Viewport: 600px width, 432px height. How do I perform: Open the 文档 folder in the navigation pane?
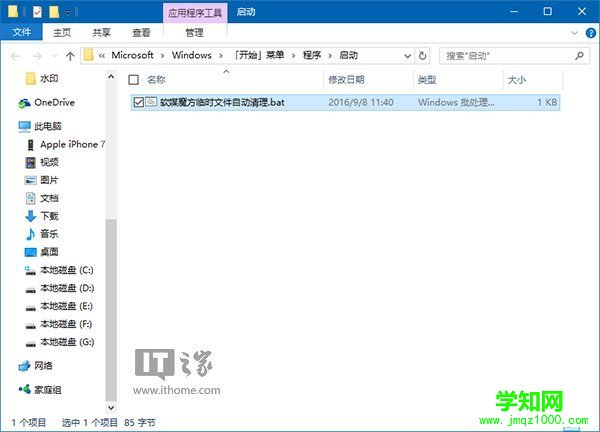pyautogui.click(x=42, y=198)
